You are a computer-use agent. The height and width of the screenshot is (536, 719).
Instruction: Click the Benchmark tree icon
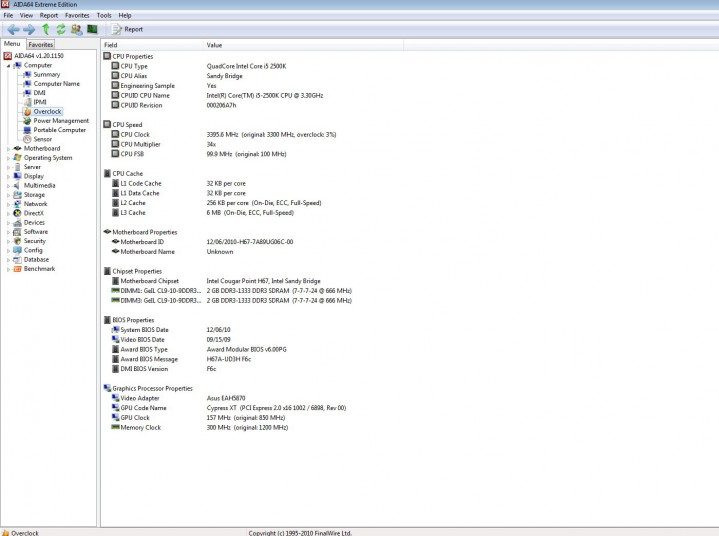17,269
